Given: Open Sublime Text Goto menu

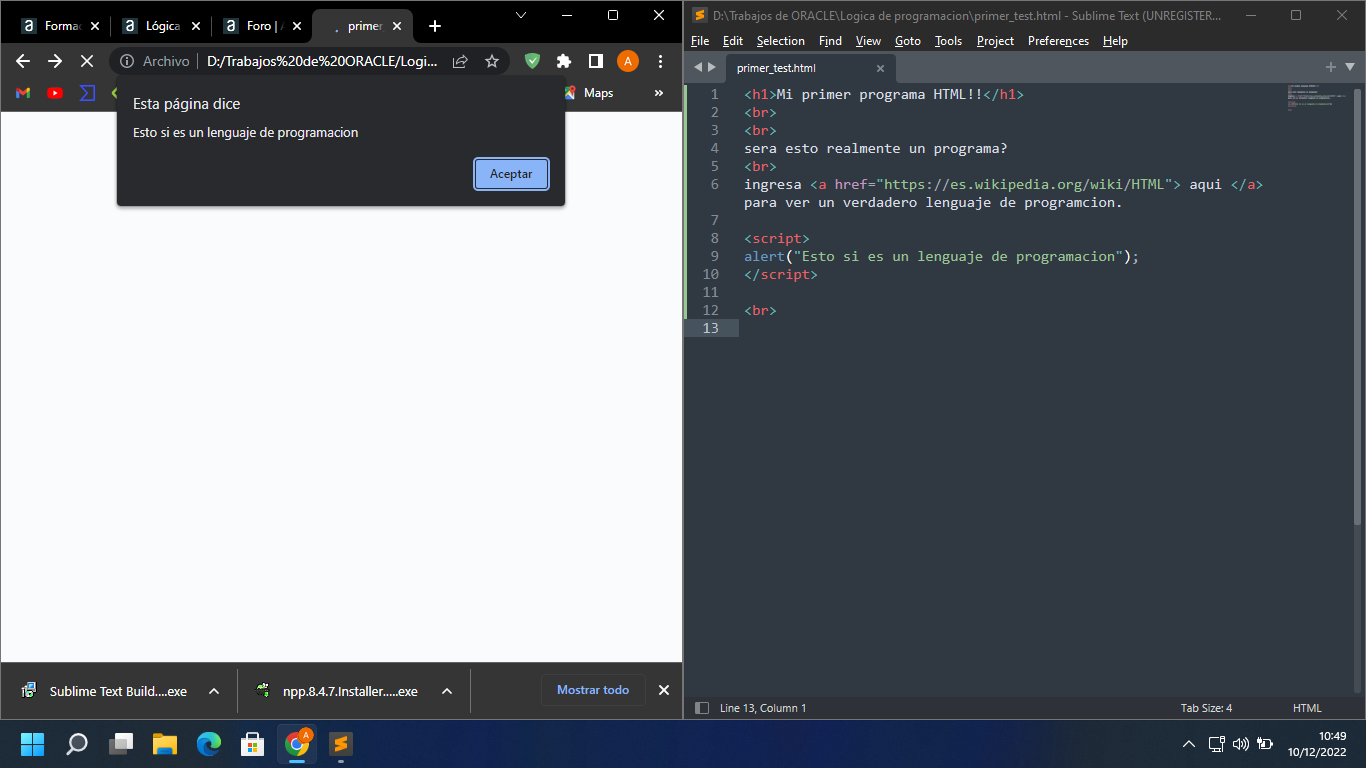Looking at the screenshot, I should click(x=908, y=41).
